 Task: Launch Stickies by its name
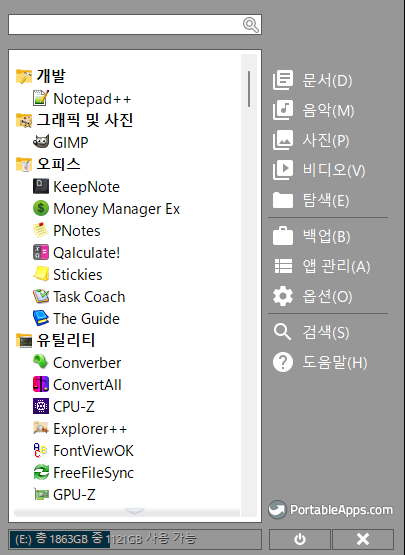coord(78,275)
